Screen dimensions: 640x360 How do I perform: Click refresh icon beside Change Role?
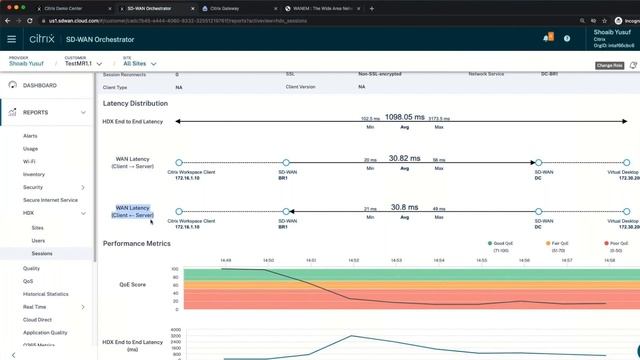click(633, 65)
